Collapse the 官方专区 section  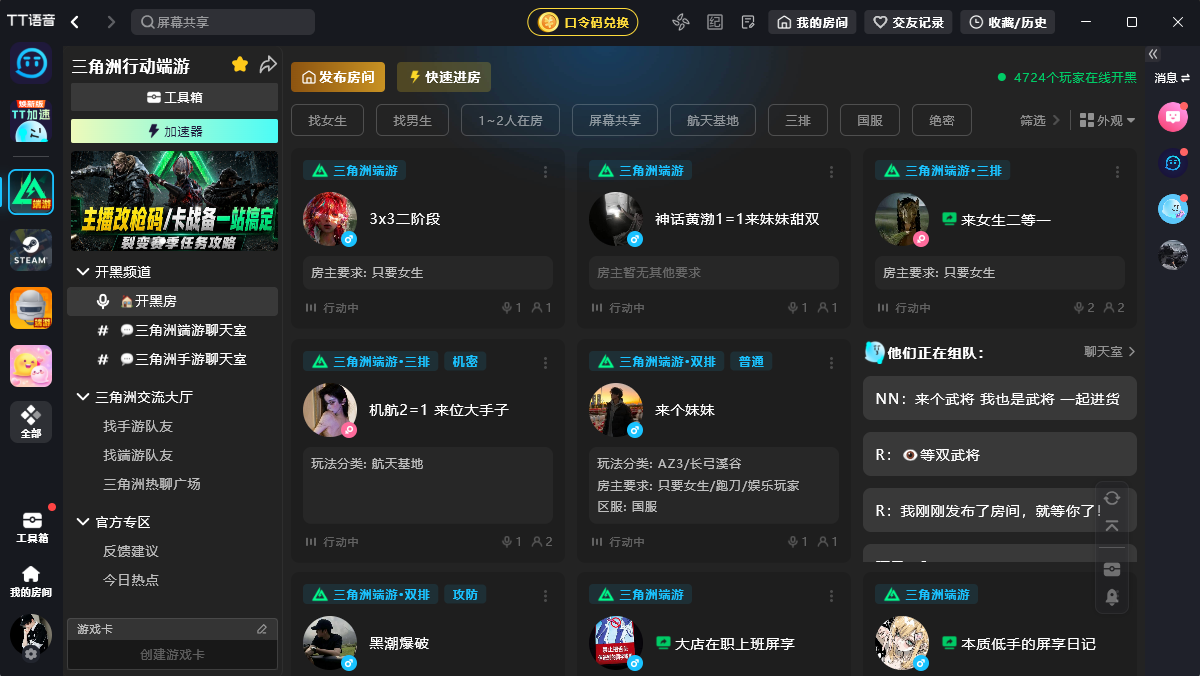83,522
